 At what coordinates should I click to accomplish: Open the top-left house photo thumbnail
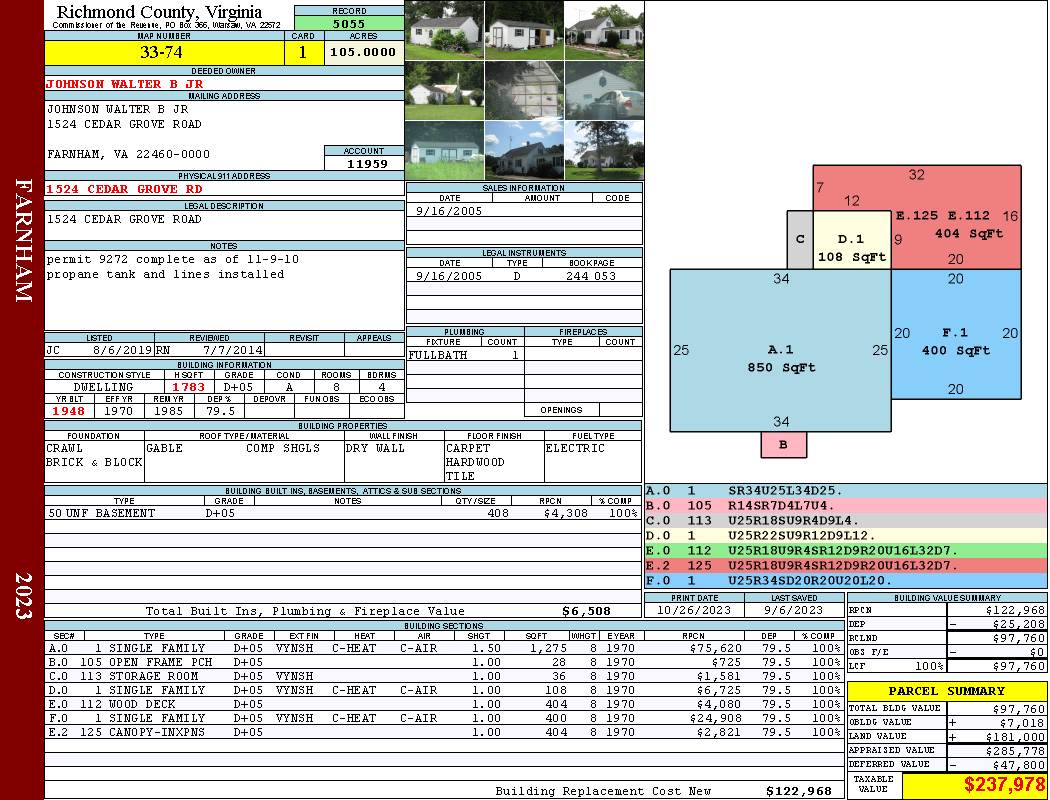444,30
